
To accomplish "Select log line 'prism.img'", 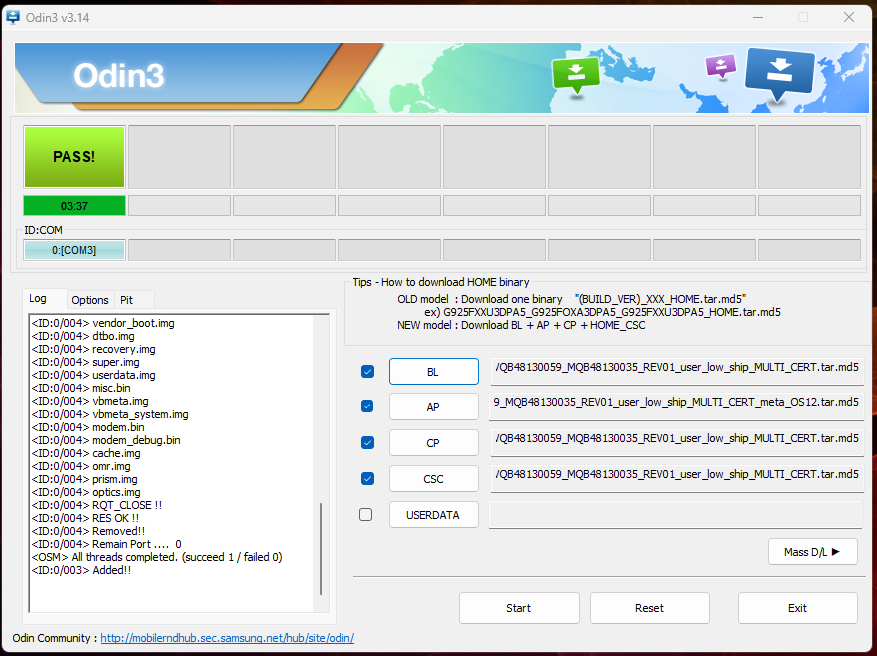I will click(x=84, y=479).
